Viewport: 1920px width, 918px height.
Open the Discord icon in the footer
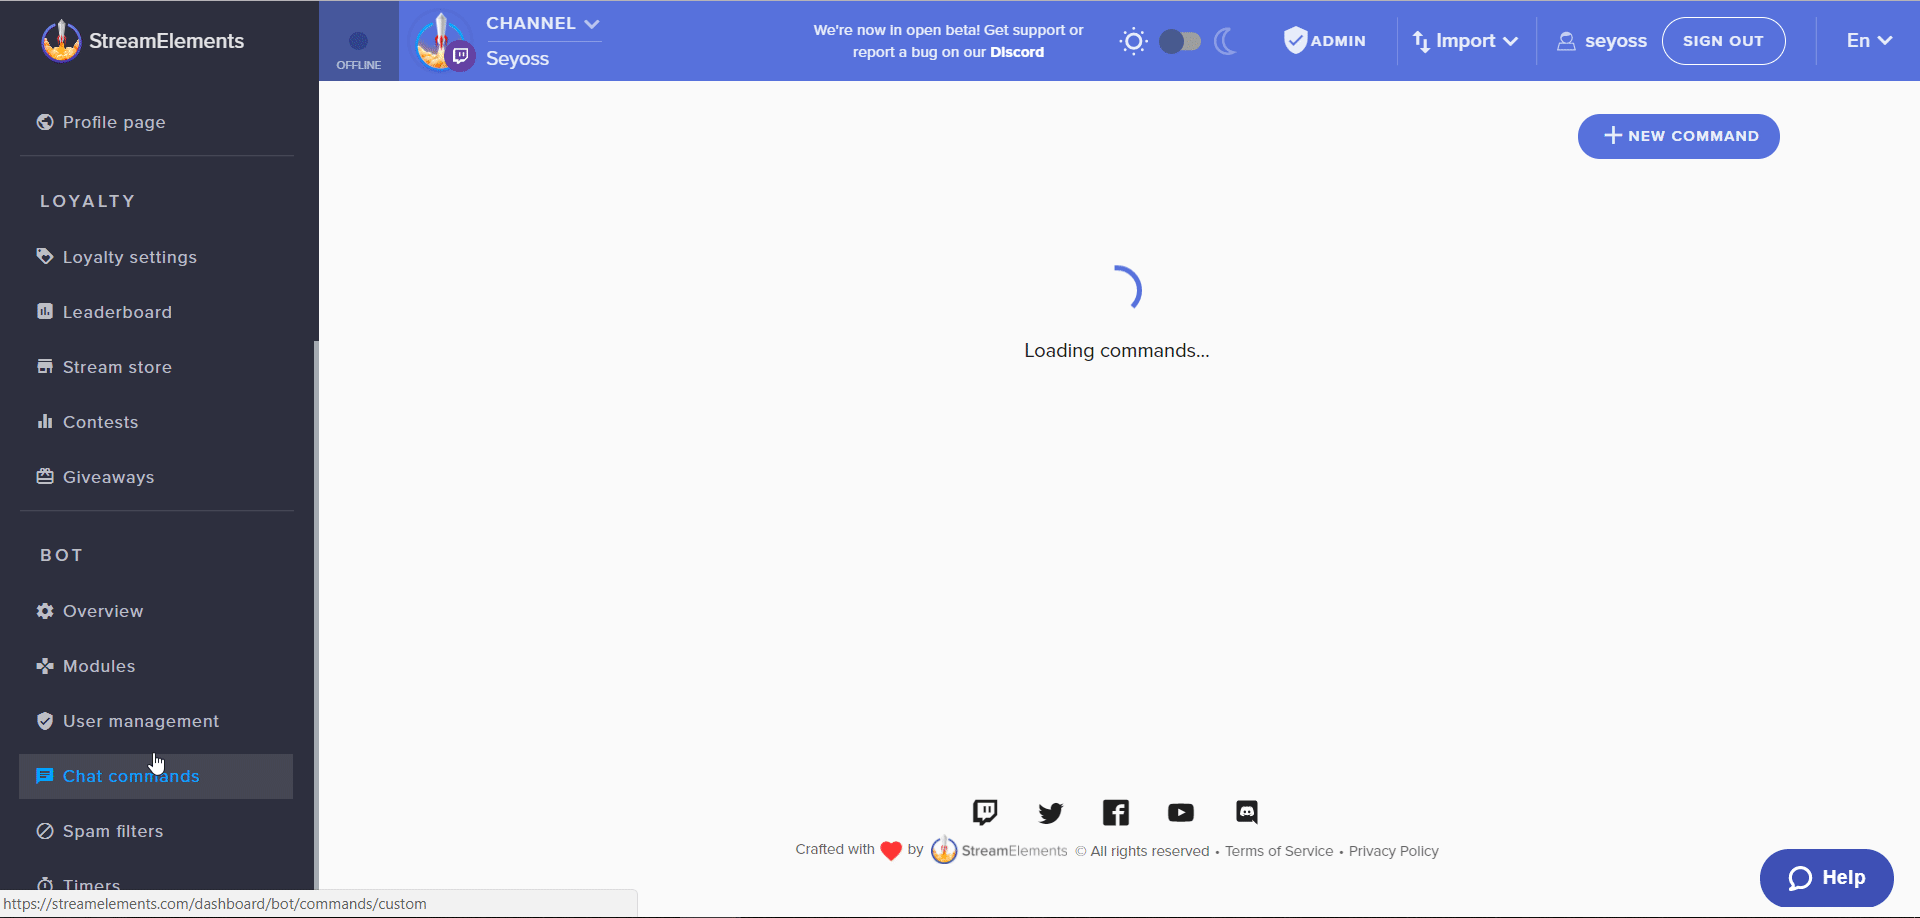coord(1246,812)
